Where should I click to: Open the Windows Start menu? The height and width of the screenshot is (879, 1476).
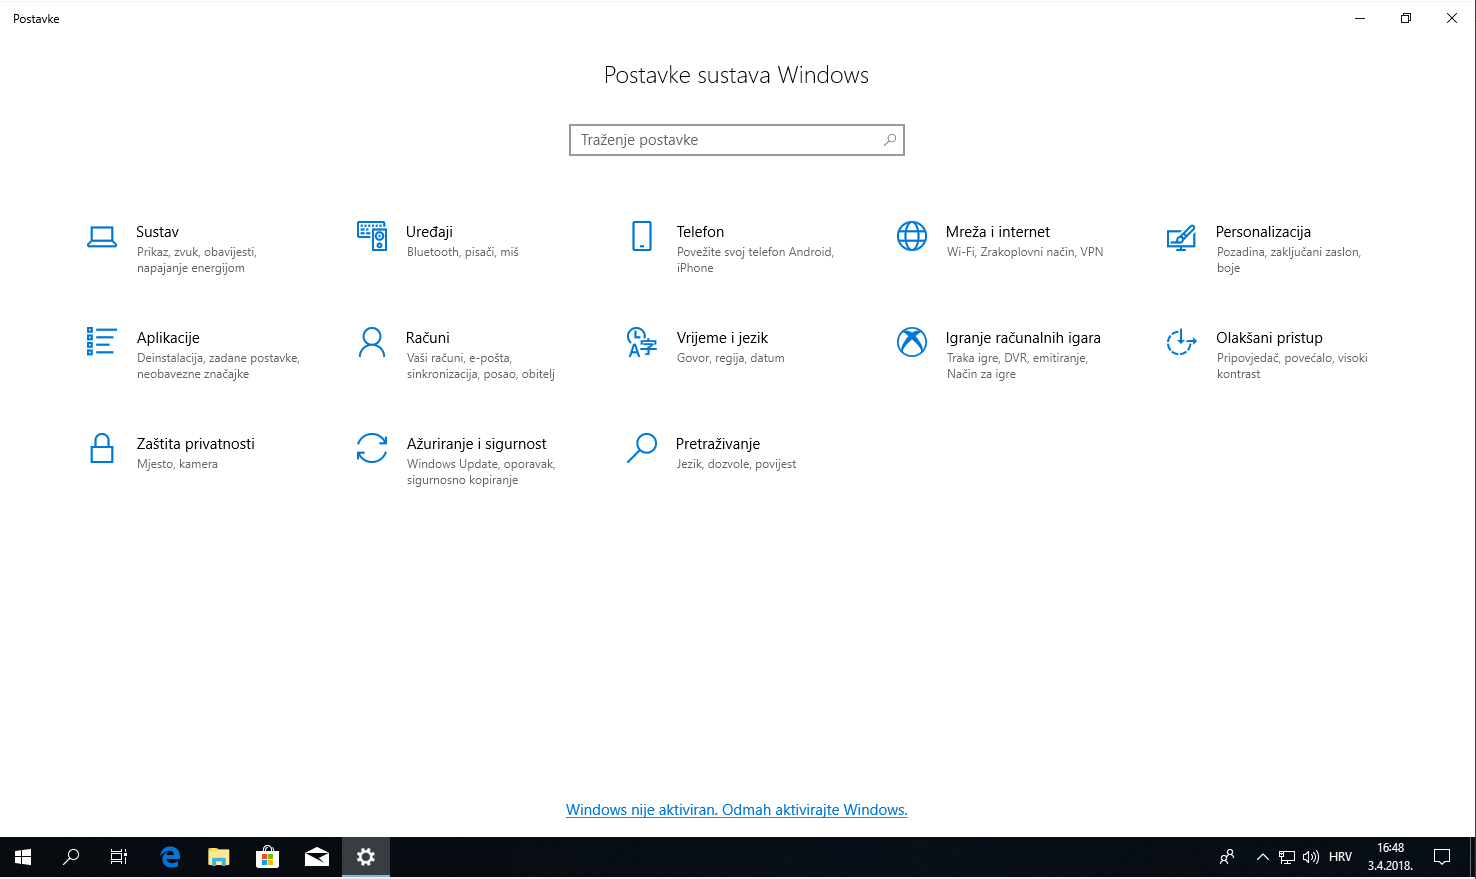(x=23, y=857)
